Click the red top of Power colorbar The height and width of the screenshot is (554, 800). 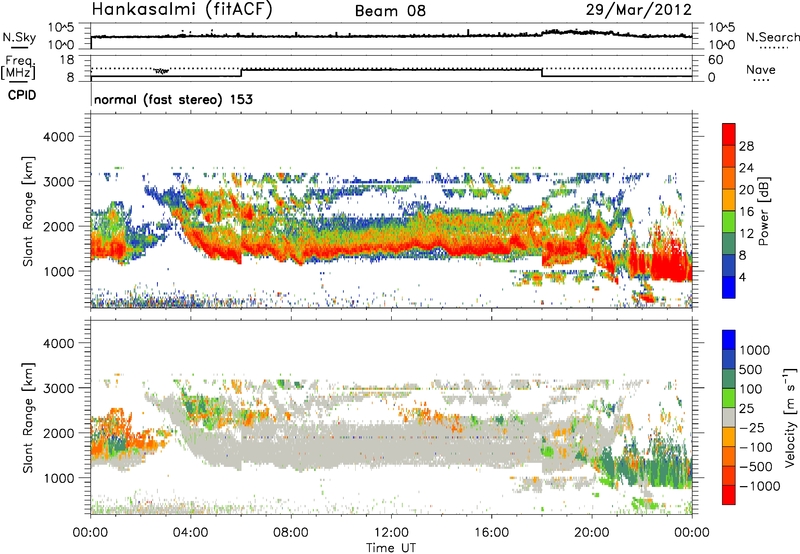[x=729, y=132]
